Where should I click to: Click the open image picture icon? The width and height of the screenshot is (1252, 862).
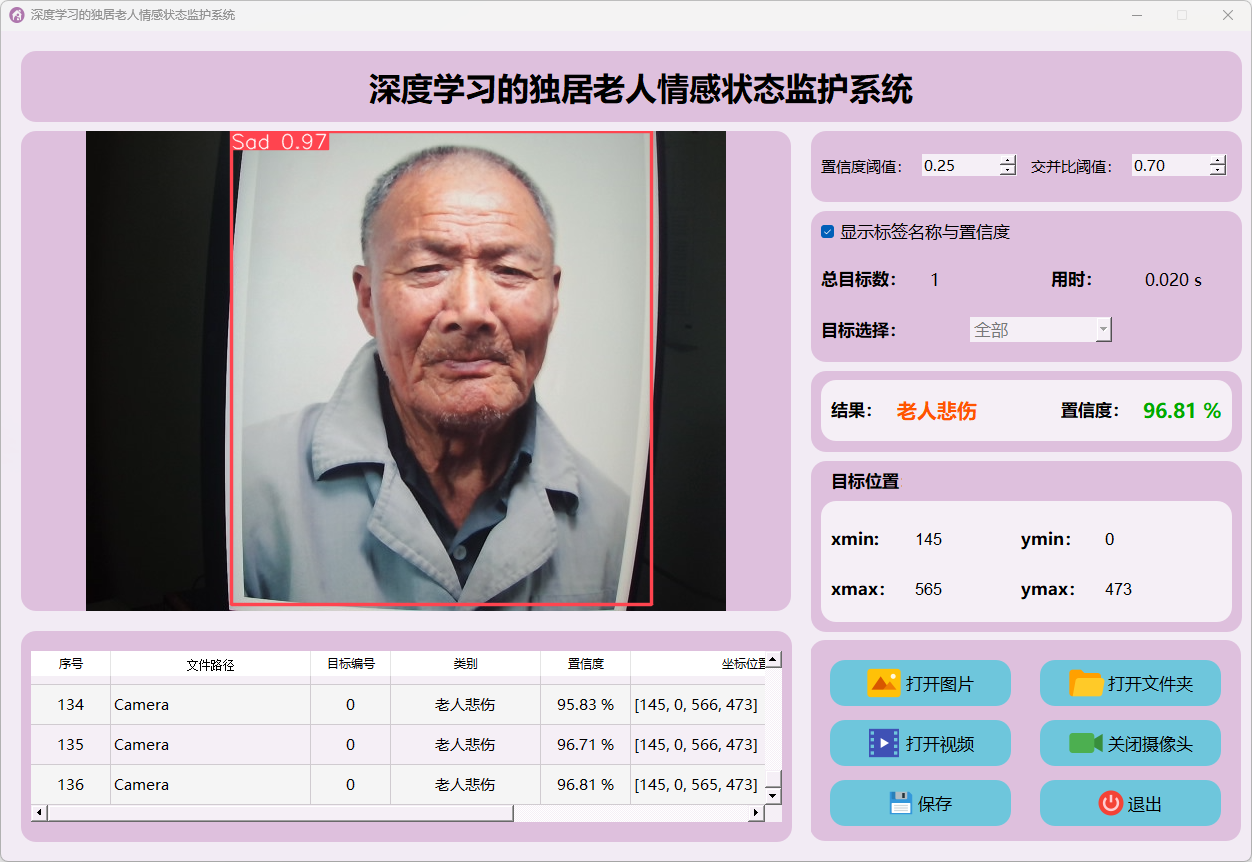[883, 684]
